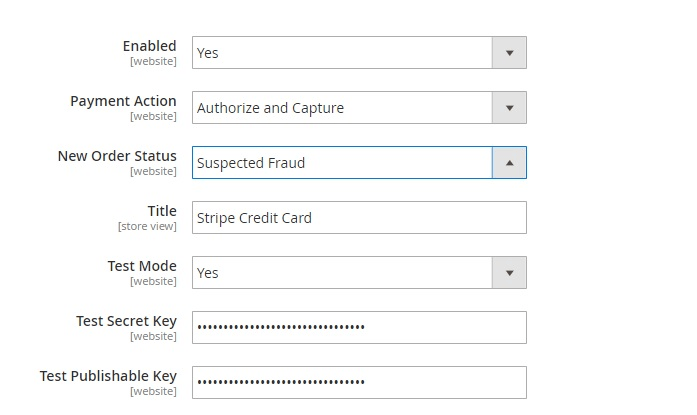Click the [store view] scope text under Title
This screenshot has height=415, width=697.
pos(147,226)
